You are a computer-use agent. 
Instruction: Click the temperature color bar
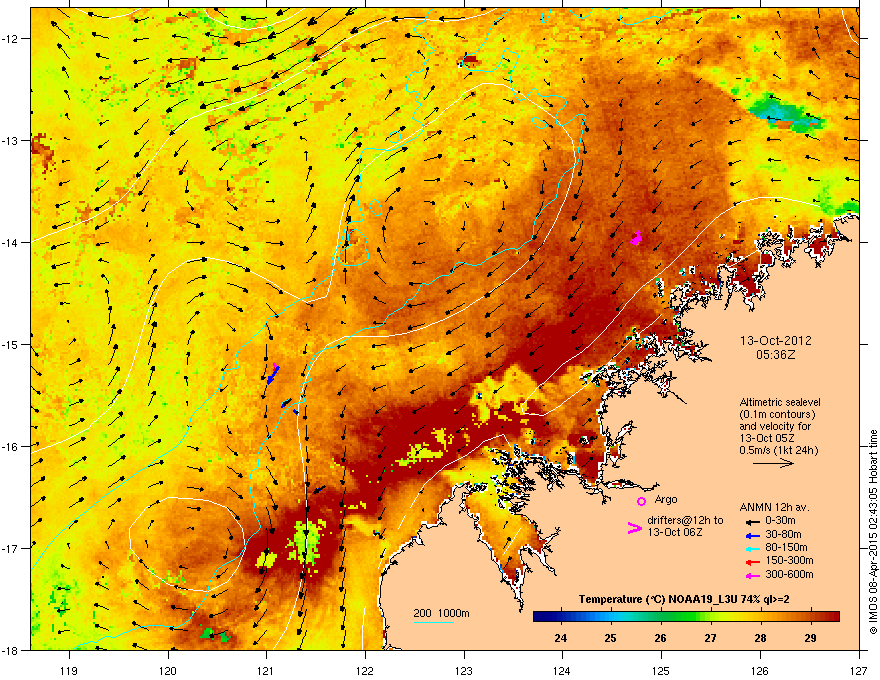pyautogui.click(x=686, y=617)
